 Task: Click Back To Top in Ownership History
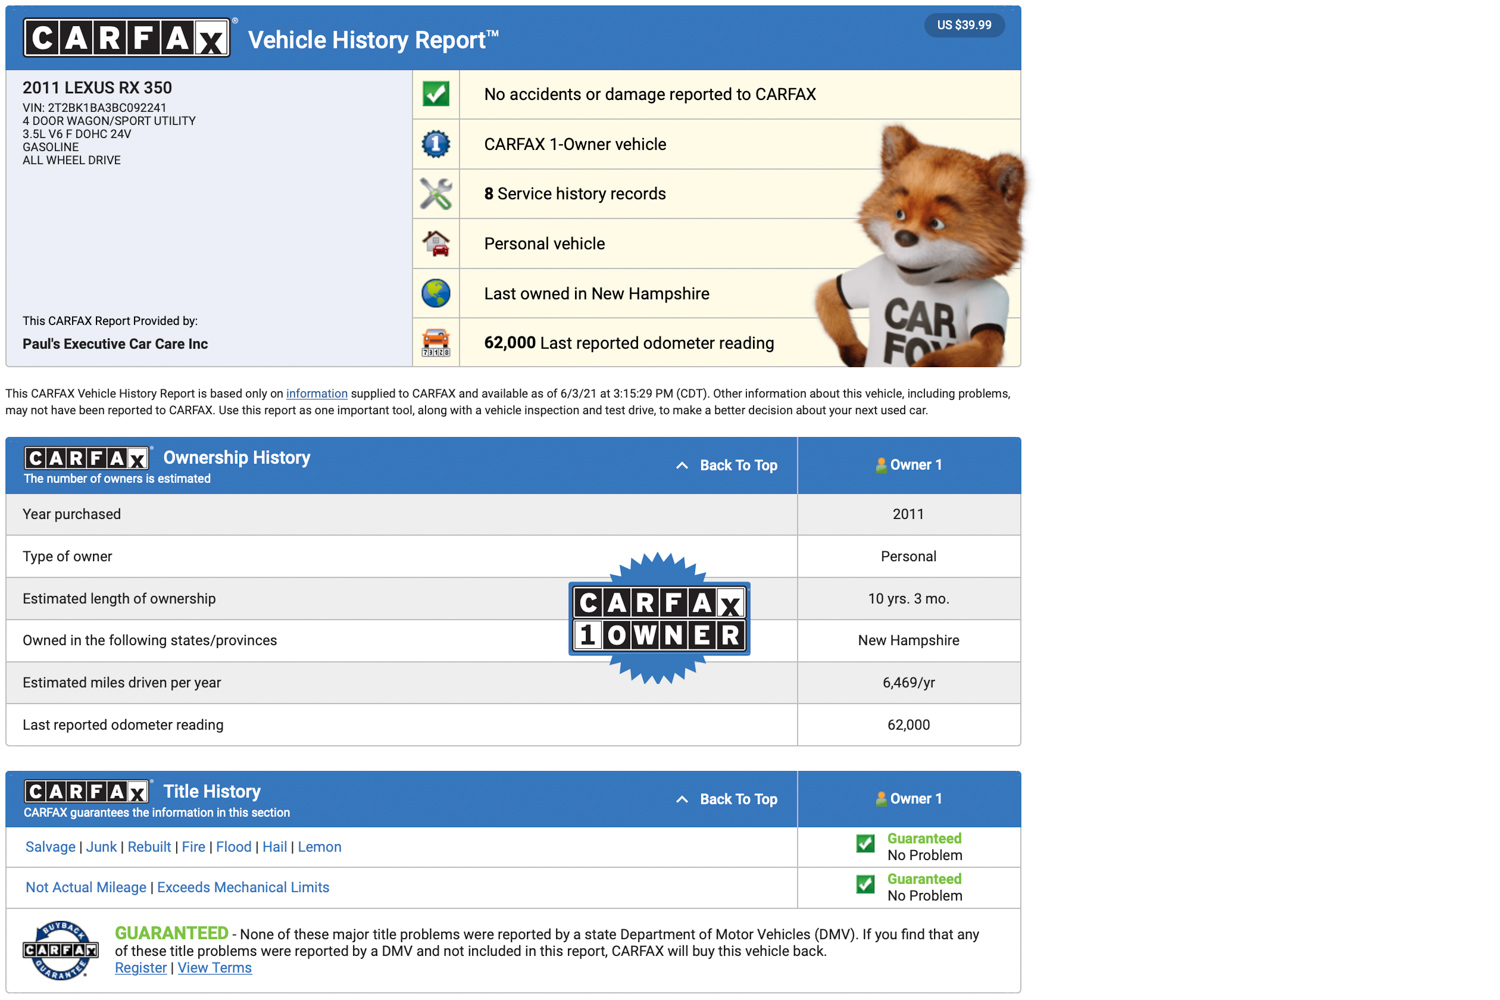pyautogui.click(x=727, y=466)
